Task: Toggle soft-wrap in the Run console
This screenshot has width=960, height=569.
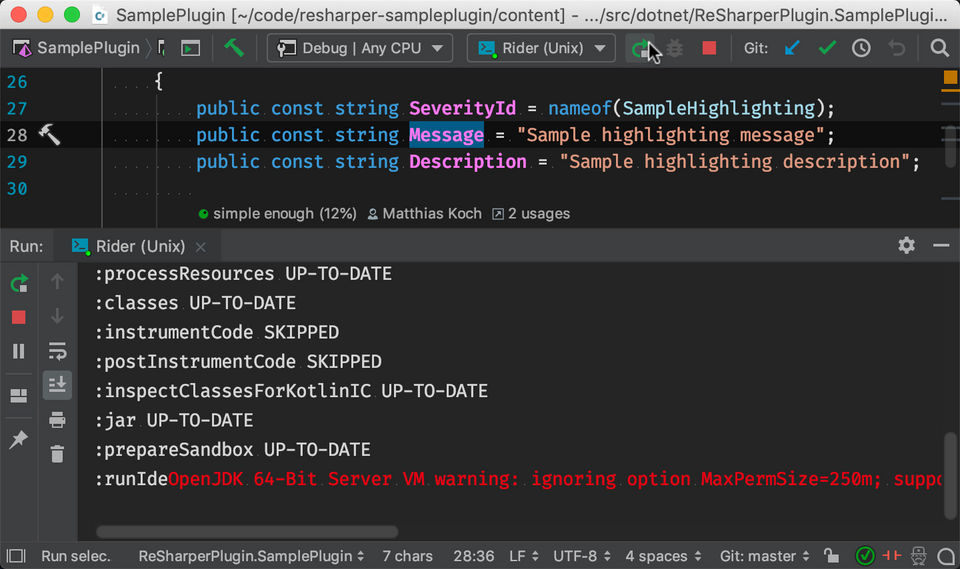Action: (57, 350)
